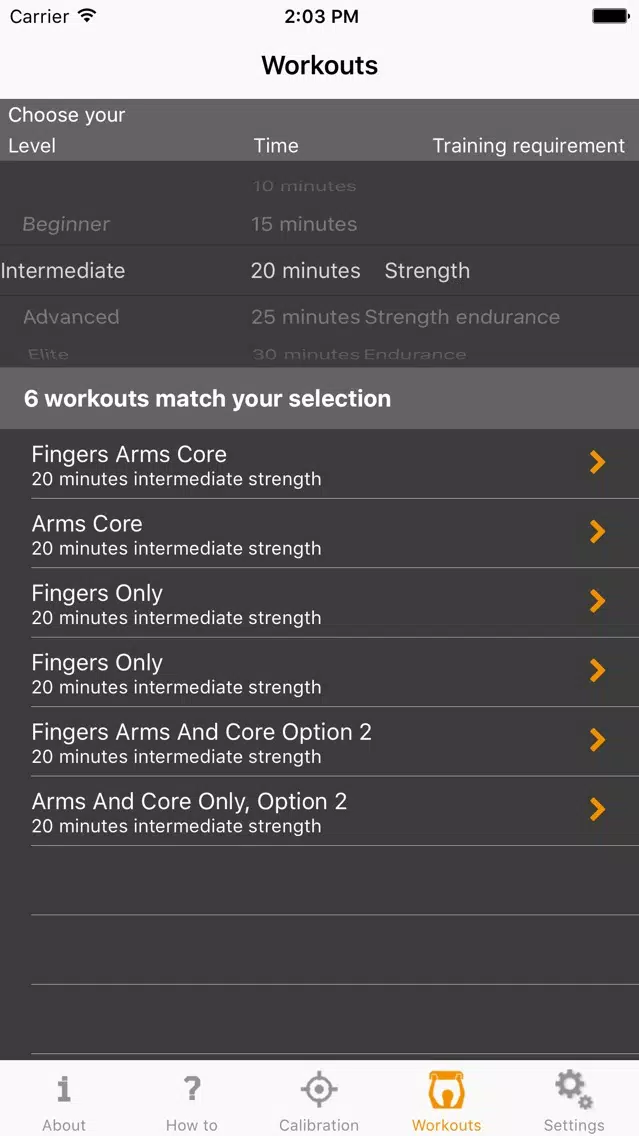Tap chevron beside Arms Core workout
The height and width of the screenshot is (1136, 639).
click(597, 532)
